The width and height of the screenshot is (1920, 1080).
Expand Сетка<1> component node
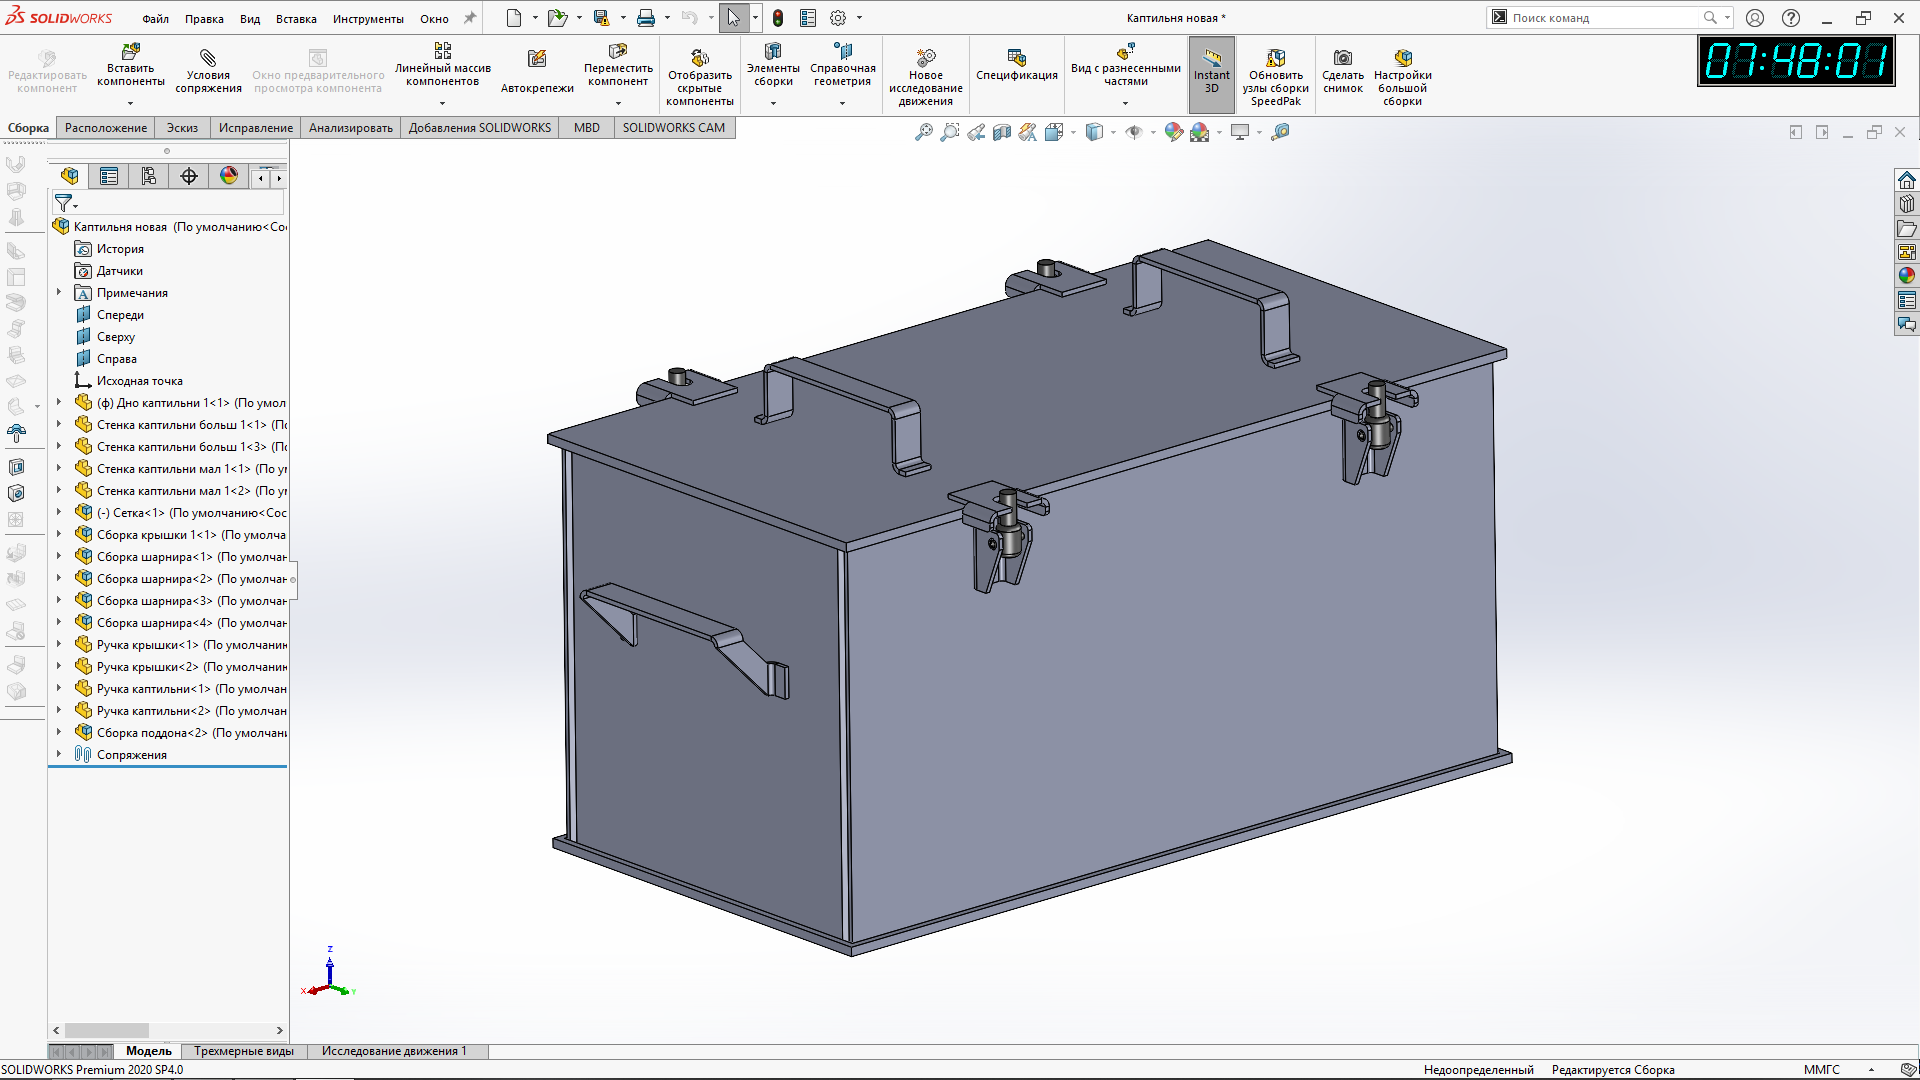point(59,512)
